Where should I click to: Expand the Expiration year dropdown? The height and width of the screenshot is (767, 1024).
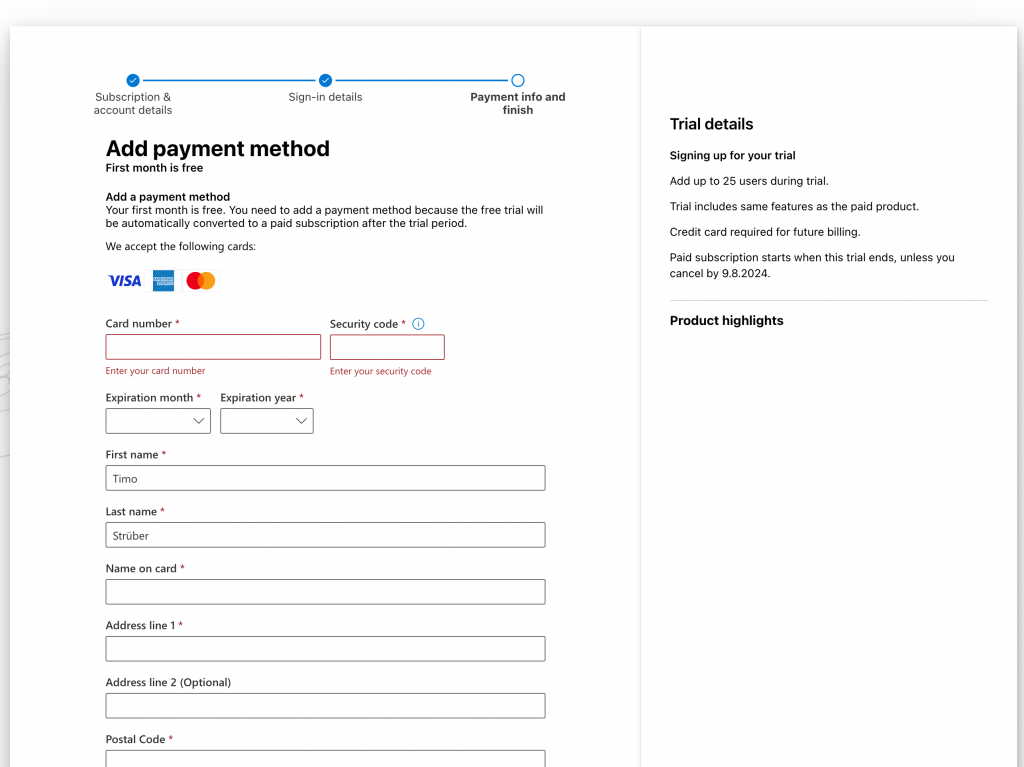point(267,421)
